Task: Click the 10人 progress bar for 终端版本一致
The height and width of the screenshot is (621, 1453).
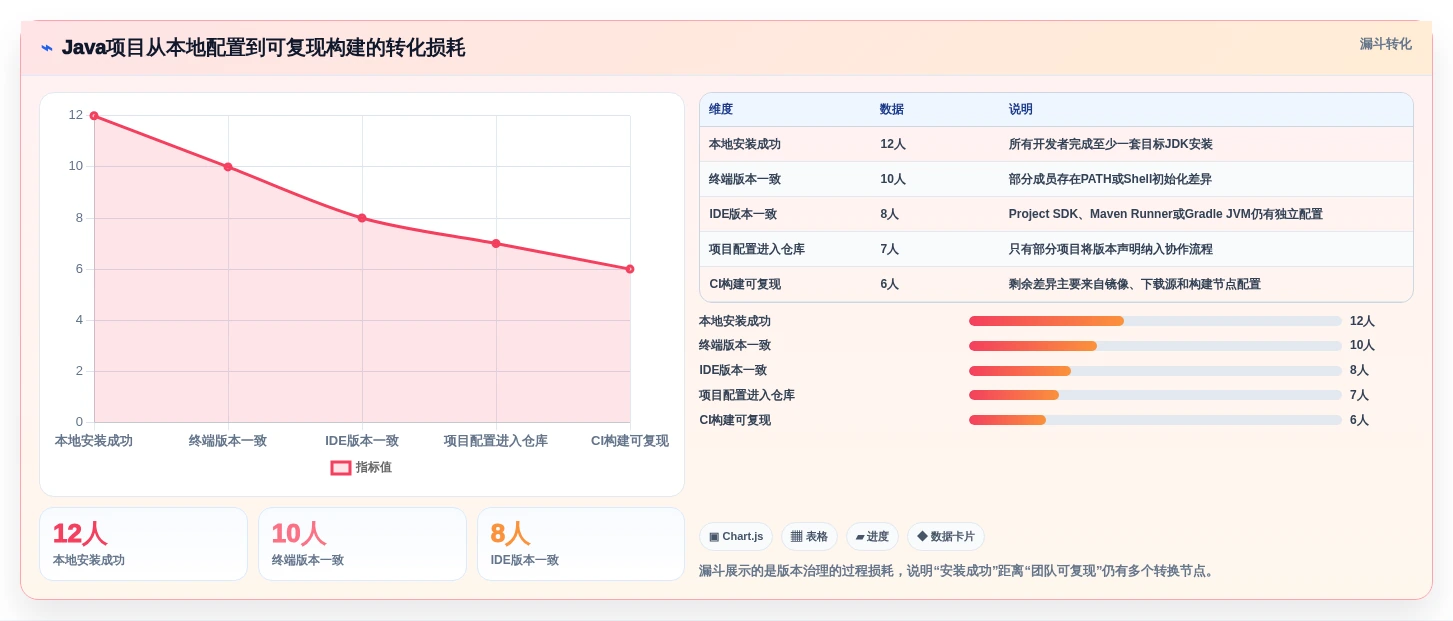Action: (x=1155, y=346)
